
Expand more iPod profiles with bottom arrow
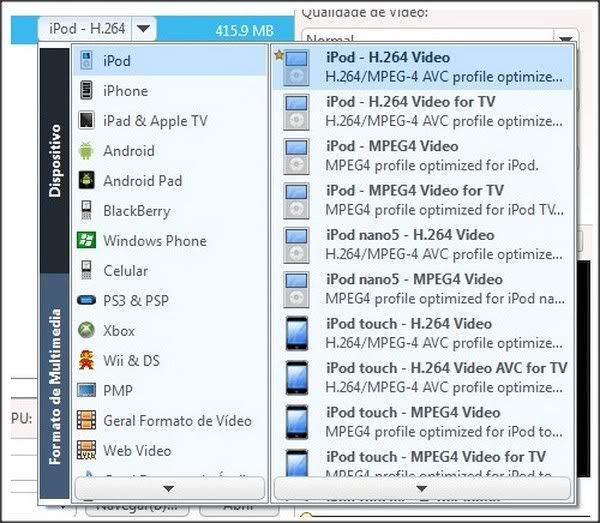click(x=422, y=489)
